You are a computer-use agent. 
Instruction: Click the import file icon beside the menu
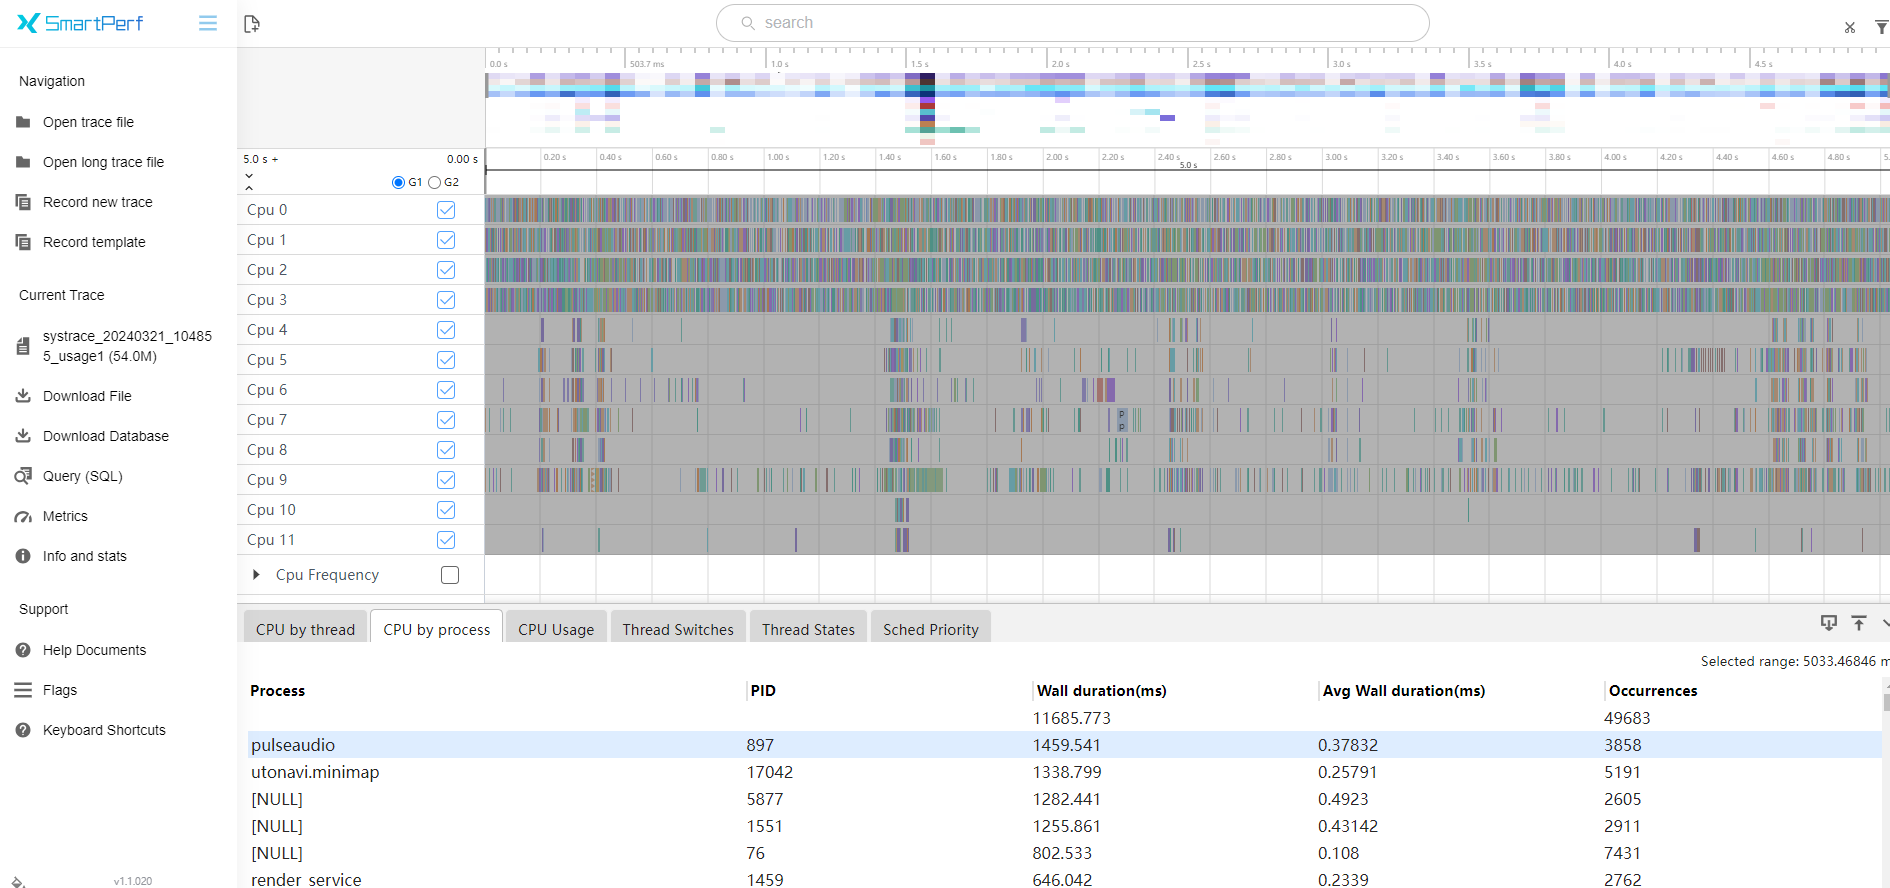252,23
